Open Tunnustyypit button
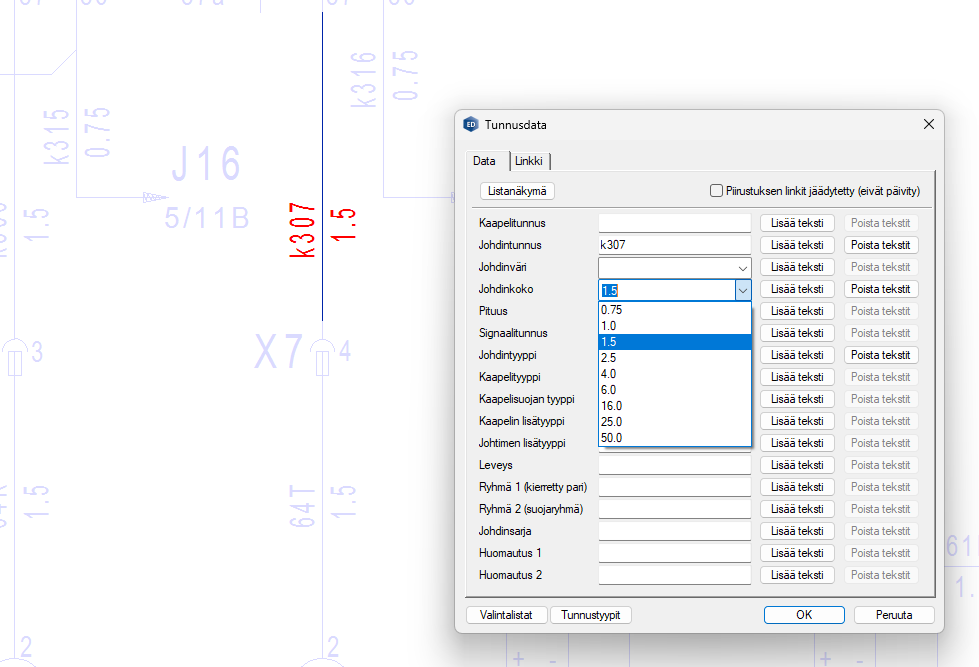This screenshot has height=667, width=979. coord(591,615)
